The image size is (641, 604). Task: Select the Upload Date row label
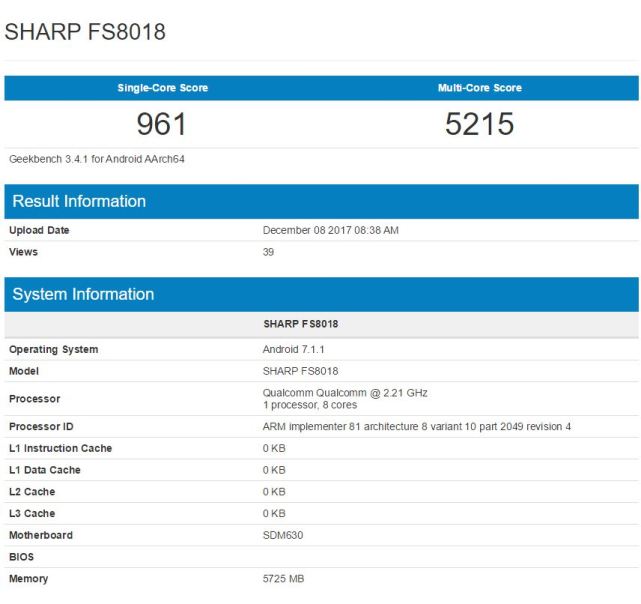[39, 230]
